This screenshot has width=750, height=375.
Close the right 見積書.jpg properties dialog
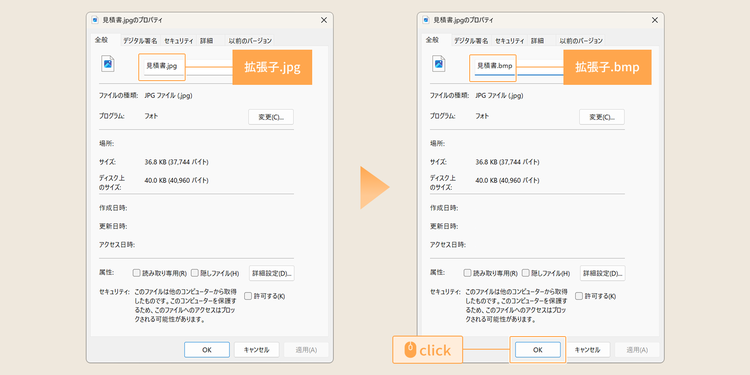(x=655, y=20)
